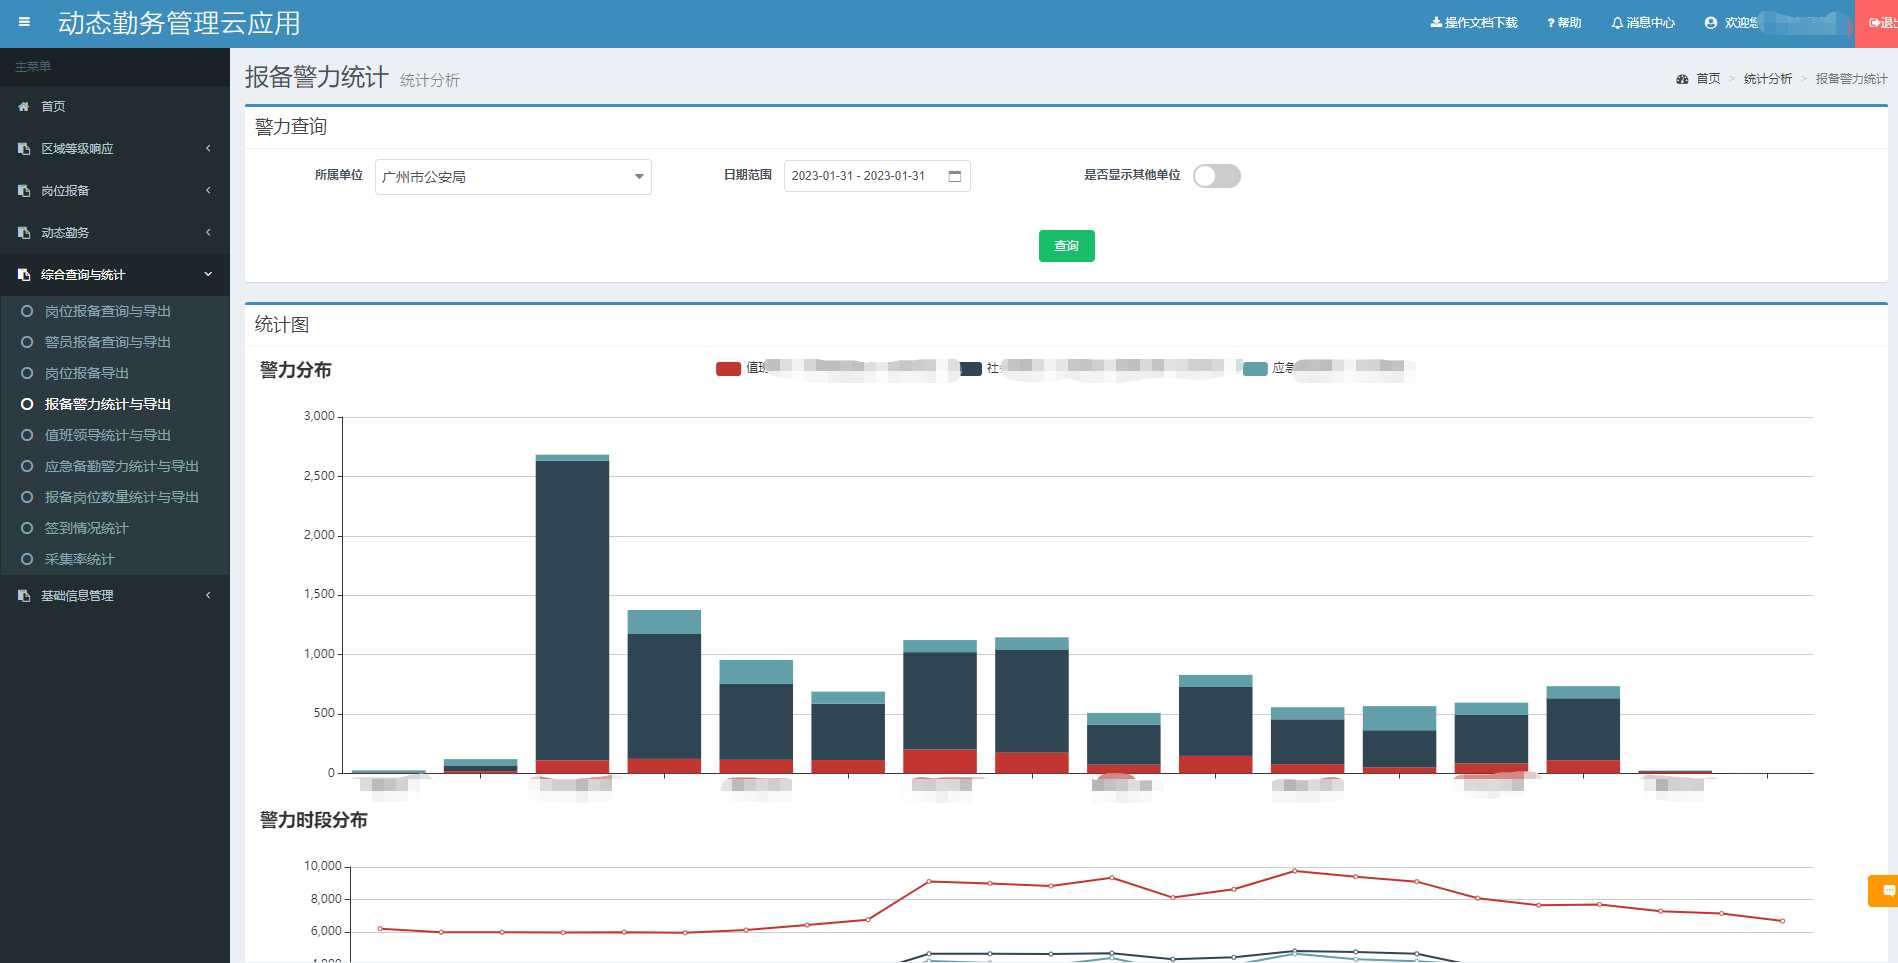This screenshot has height=963, width=1898.
Task: Click the dashboard icon in the breadcrumb
Action: tap(1682, 79)
